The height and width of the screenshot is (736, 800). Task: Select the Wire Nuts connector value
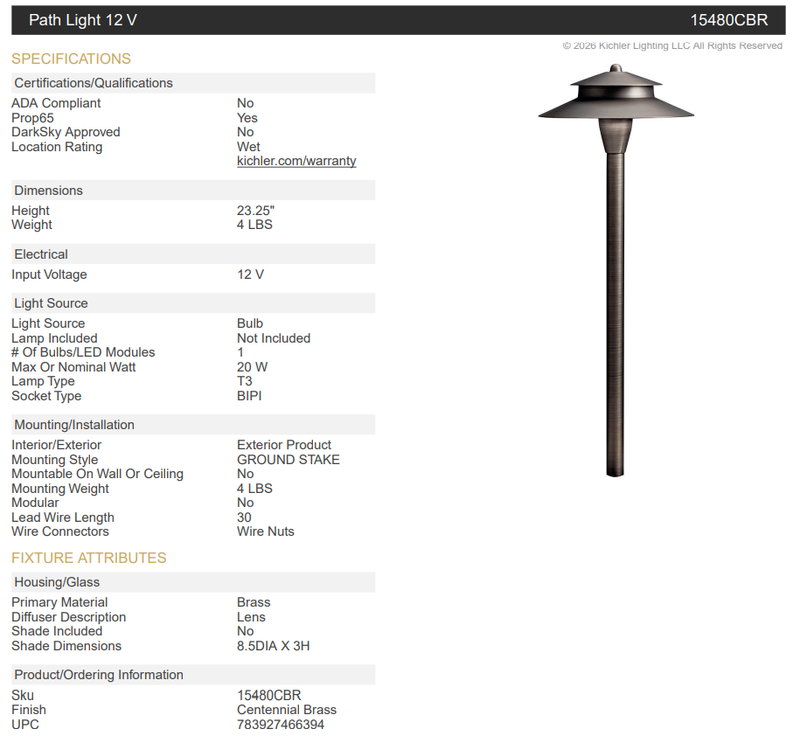(x=265, y=531)
